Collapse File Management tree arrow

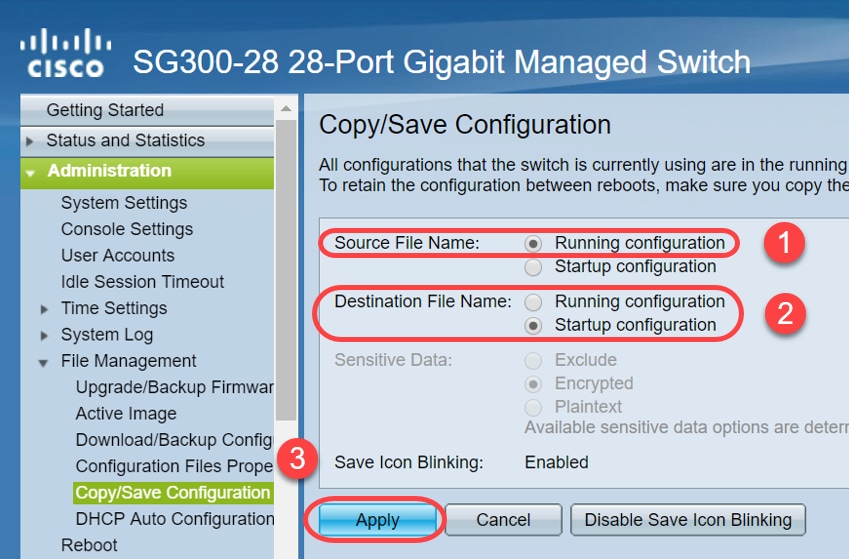tap(44, 362)
